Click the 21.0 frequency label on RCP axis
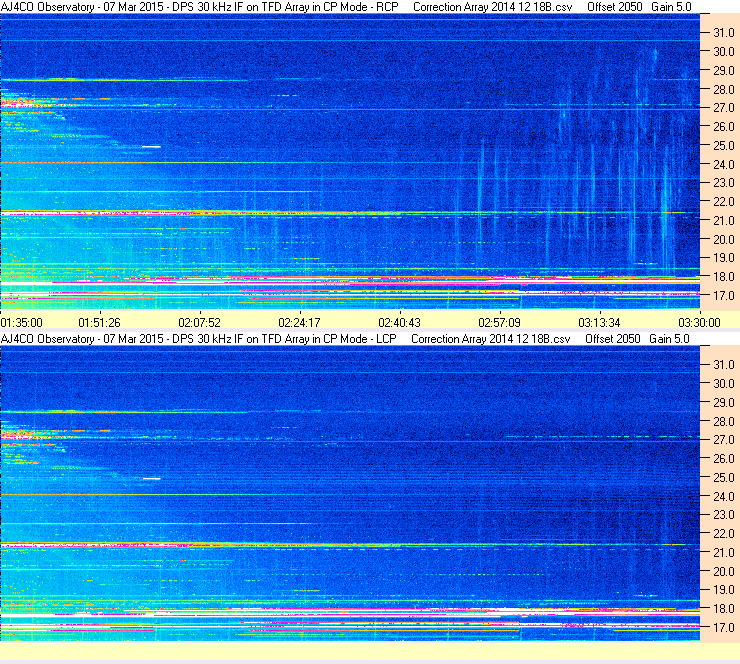This screenshot has height=664, width=740. coord(724,221)
